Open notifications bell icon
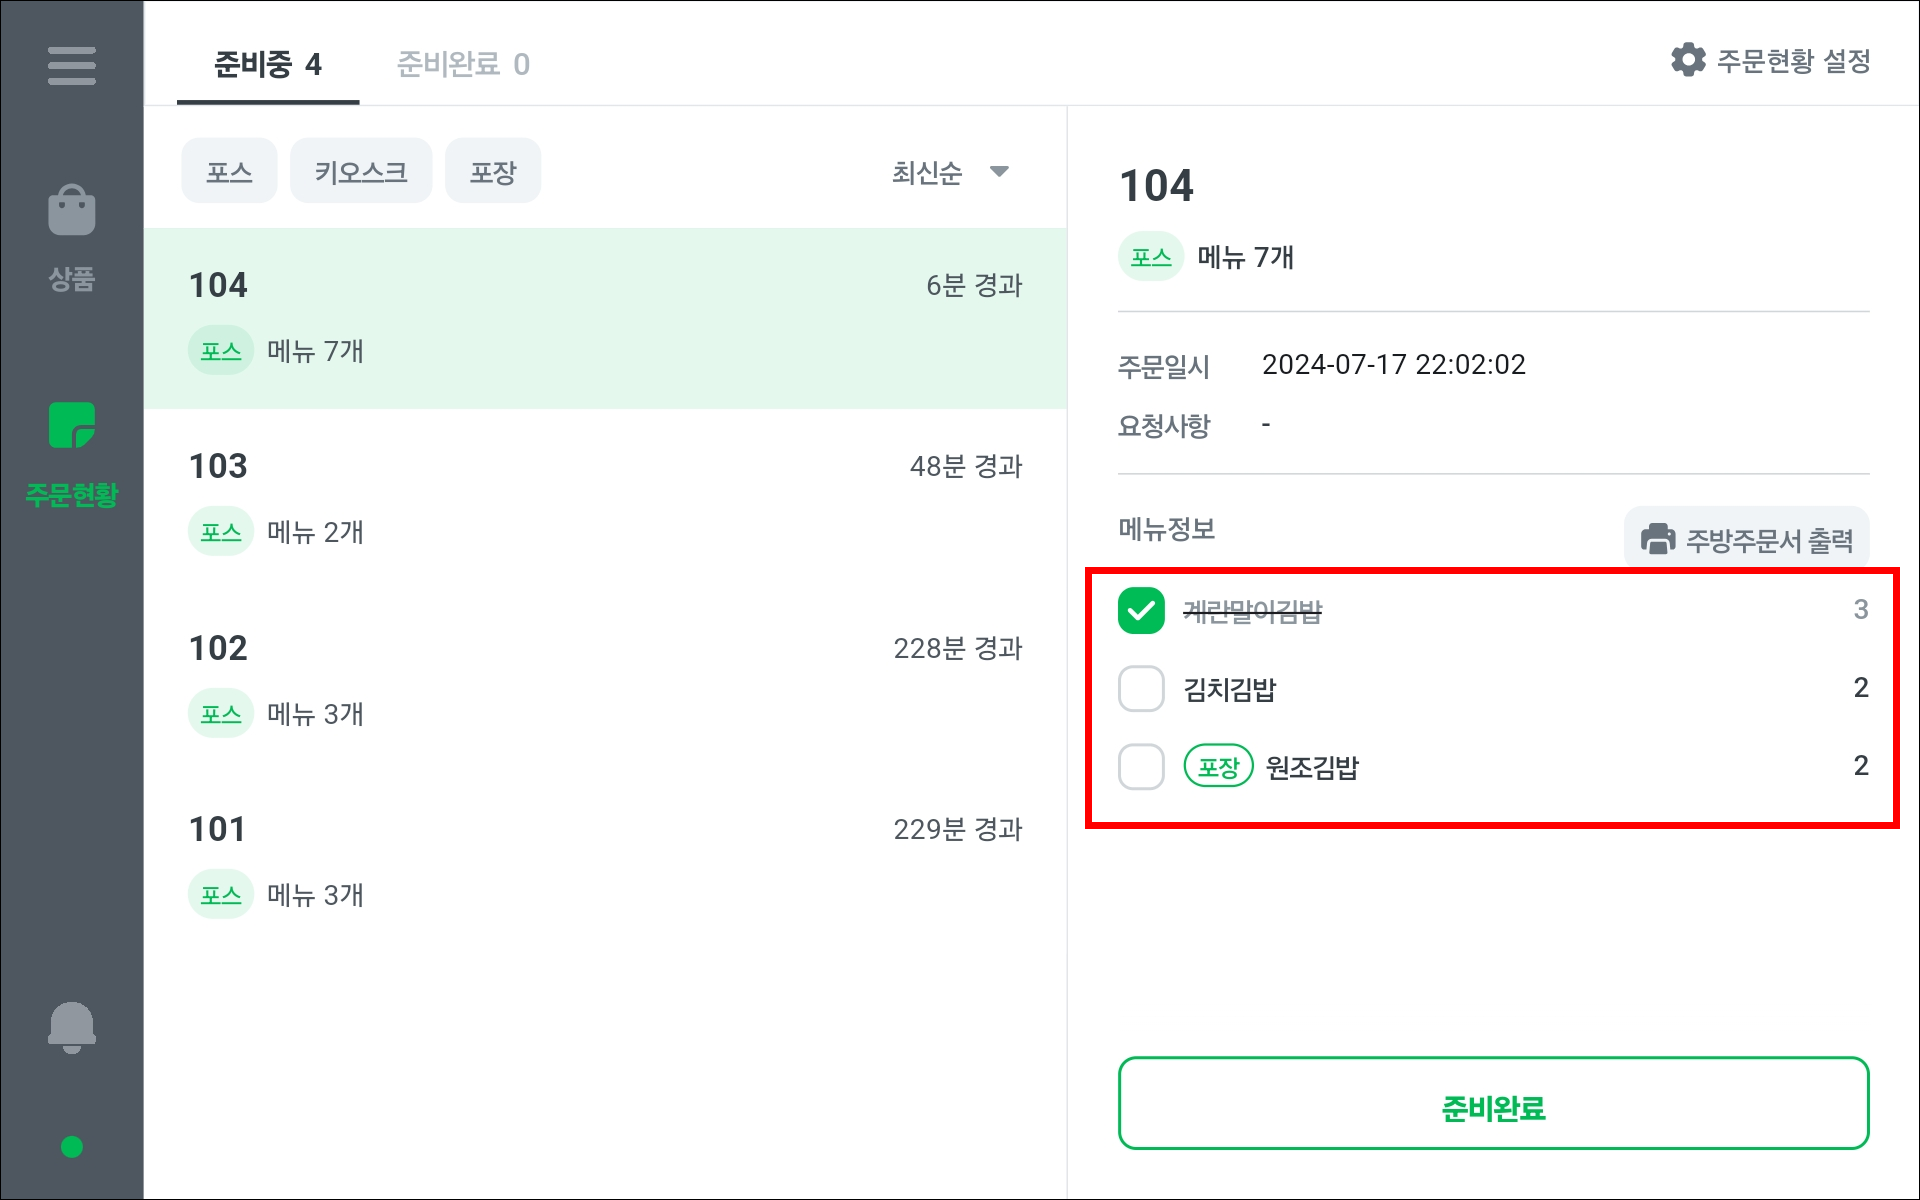Image resolution: width=1920 pixels, height=1200 pixels. coord(71,1027)
